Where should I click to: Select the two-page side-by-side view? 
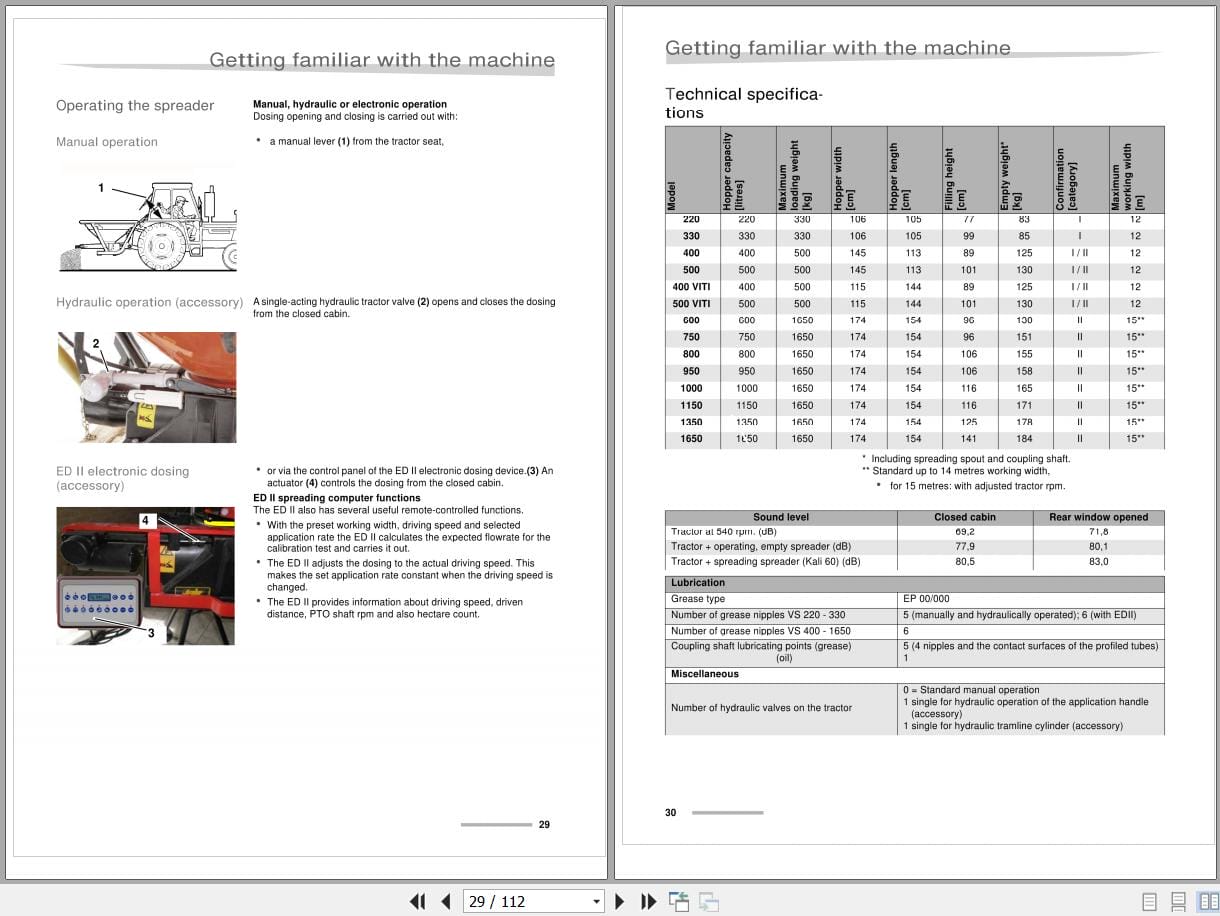tap(1208, 901)
